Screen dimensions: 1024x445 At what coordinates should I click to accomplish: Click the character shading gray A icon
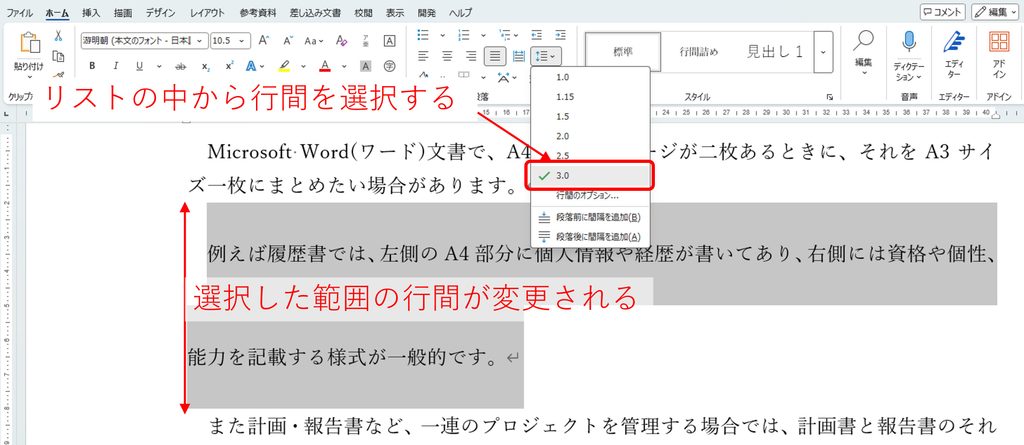coord(366,66)
